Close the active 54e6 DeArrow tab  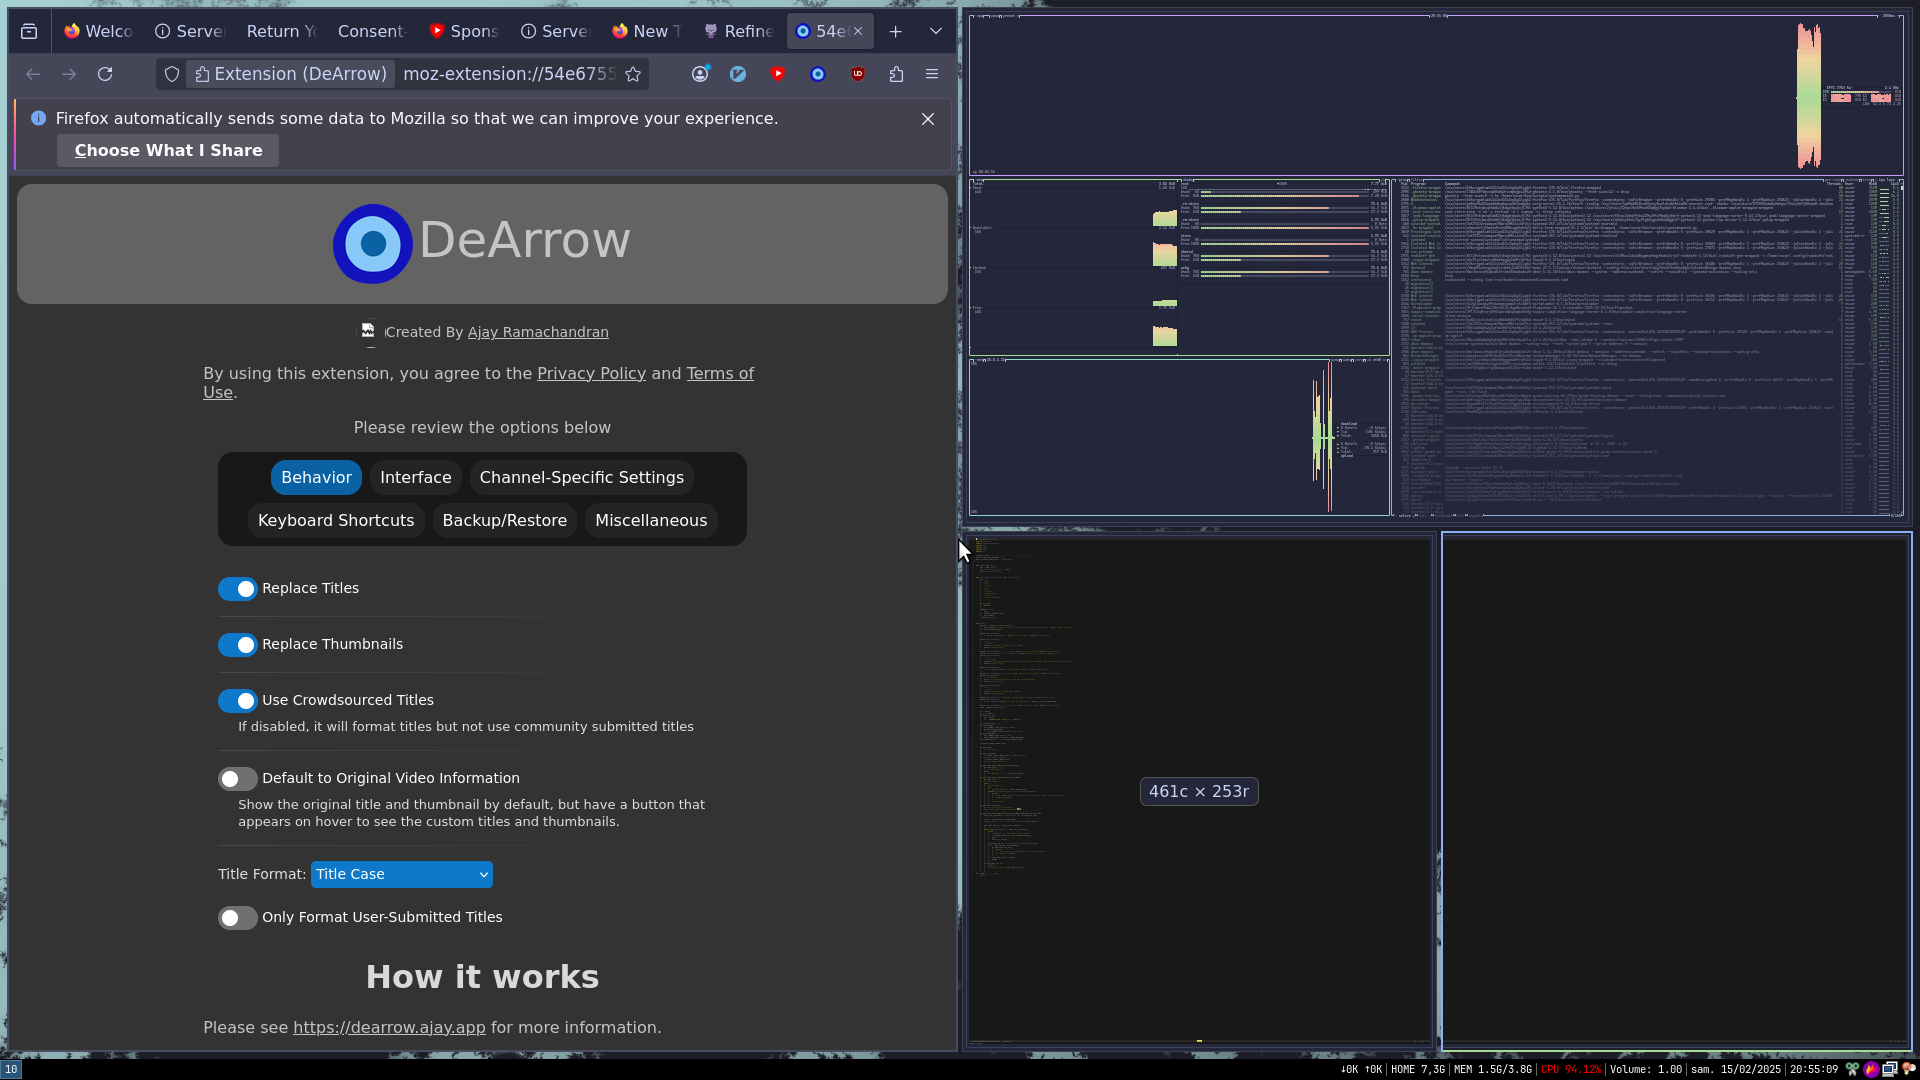click(858, 31)
